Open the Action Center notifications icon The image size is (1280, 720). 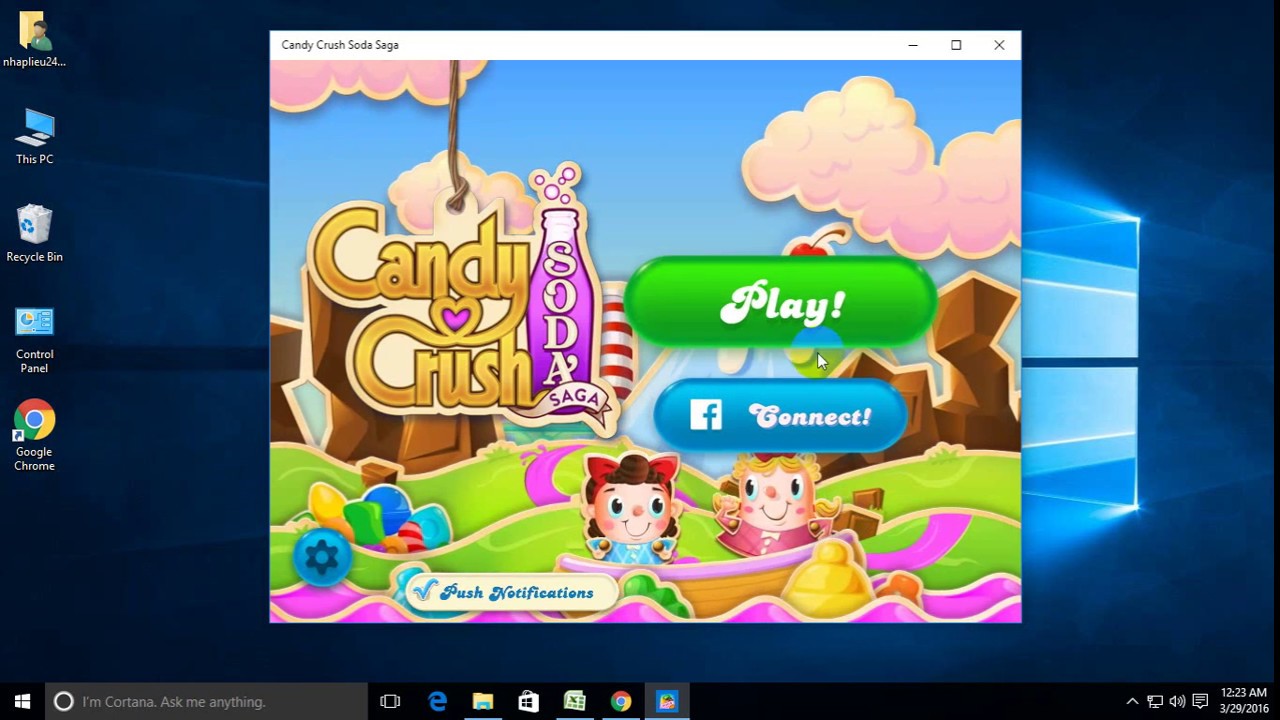click(x=1200, y=701)
